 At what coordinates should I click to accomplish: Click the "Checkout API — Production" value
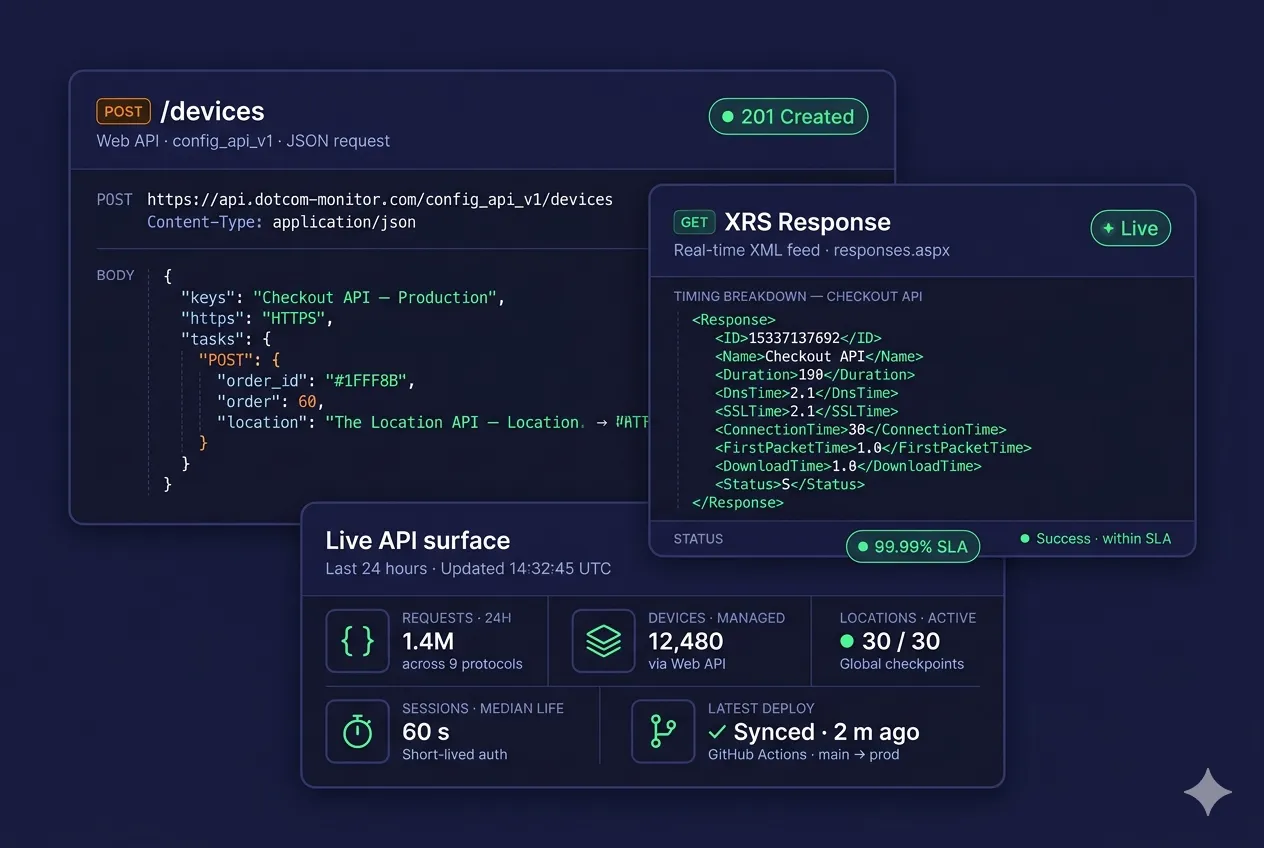pos(374,297)
